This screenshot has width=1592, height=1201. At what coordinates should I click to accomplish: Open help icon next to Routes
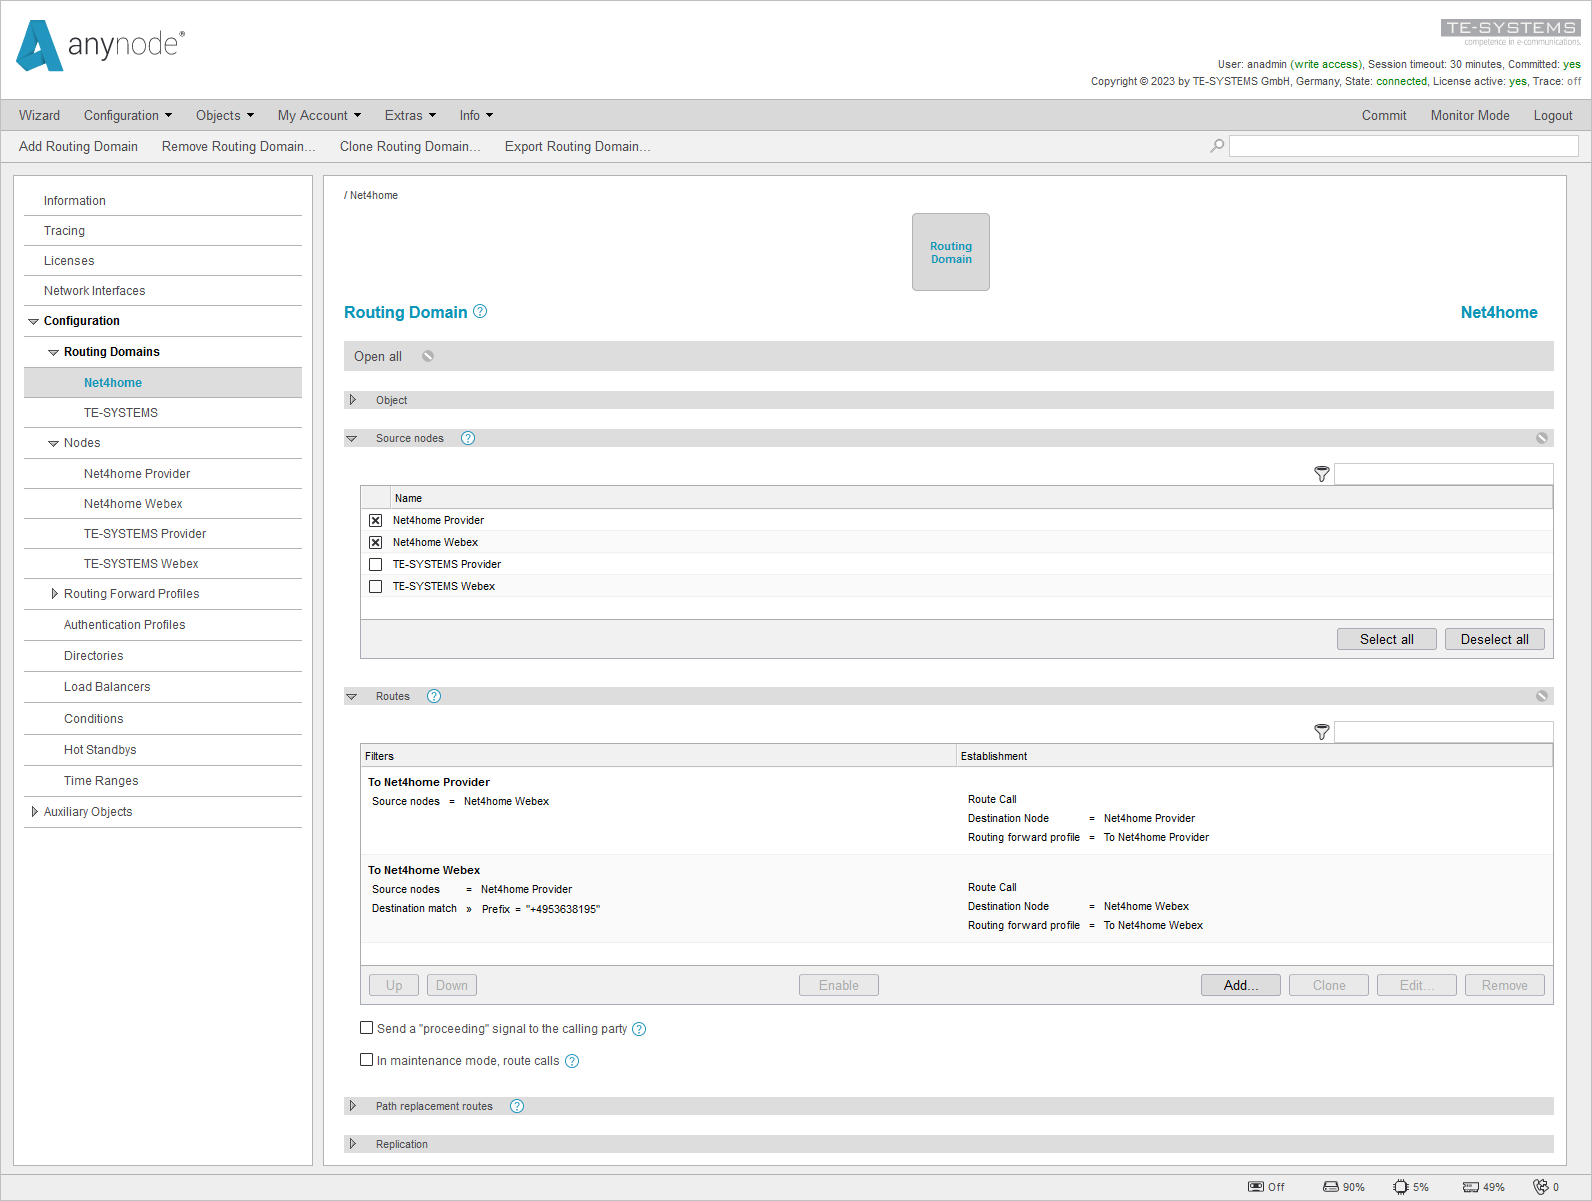[434, 696]
